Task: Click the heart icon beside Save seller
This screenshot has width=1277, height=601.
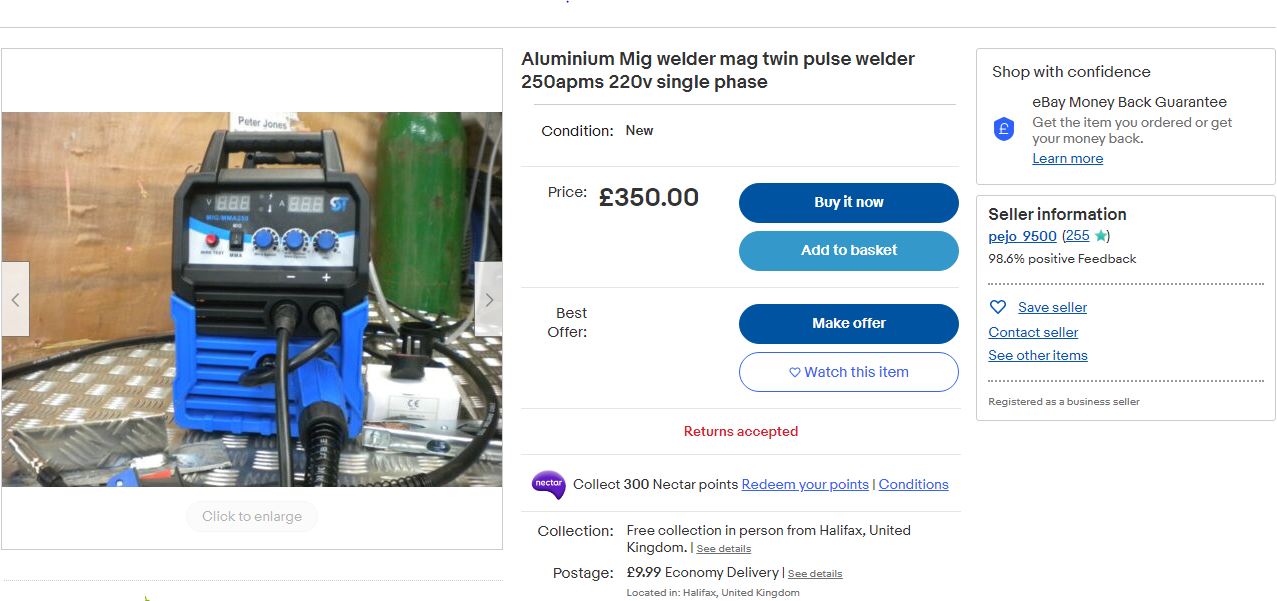Action: (x=997, y=307)
